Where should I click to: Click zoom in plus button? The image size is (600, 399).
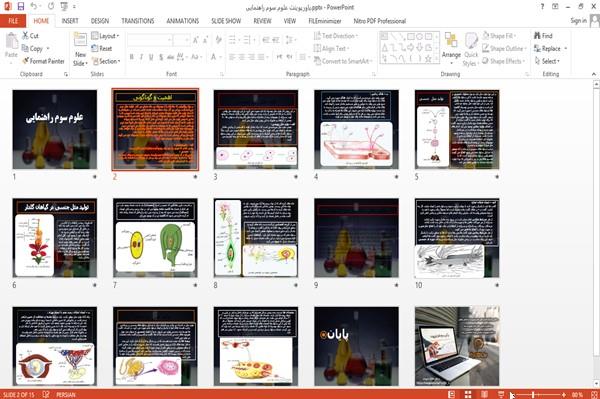(x=564, y=394)
